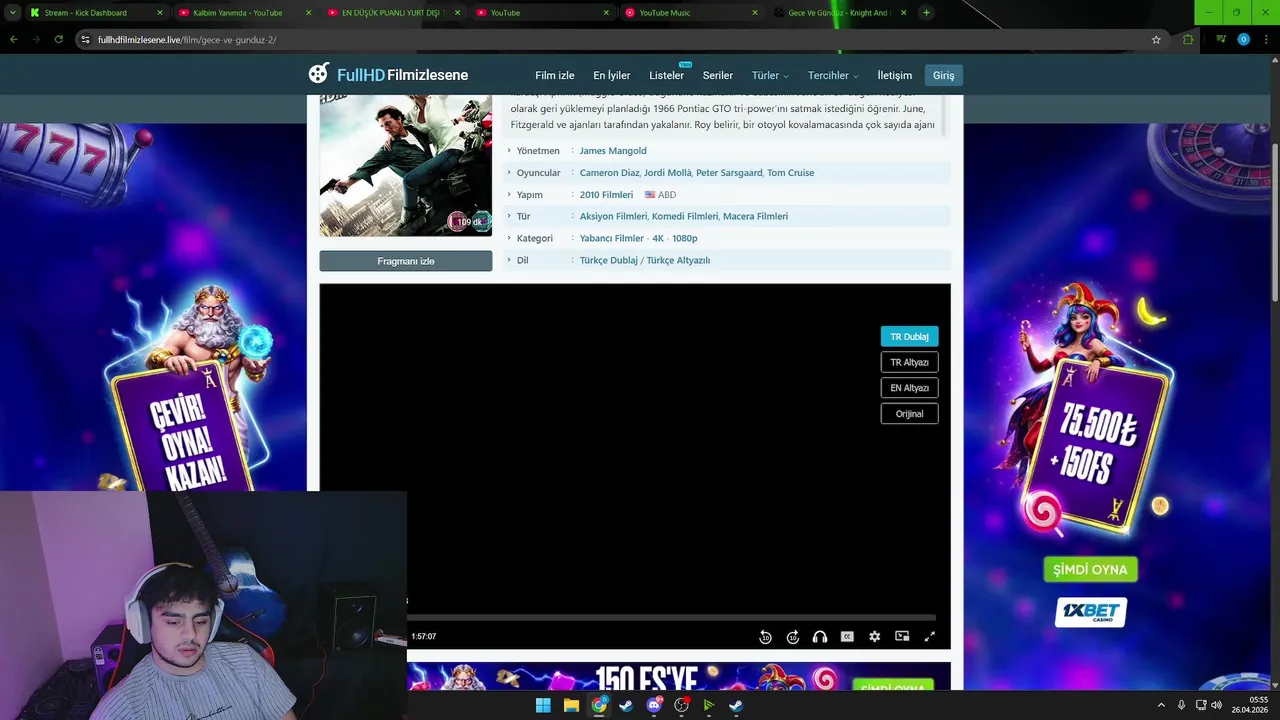
Task: Open the İletişim contact page
Action: tap(894, 75)
